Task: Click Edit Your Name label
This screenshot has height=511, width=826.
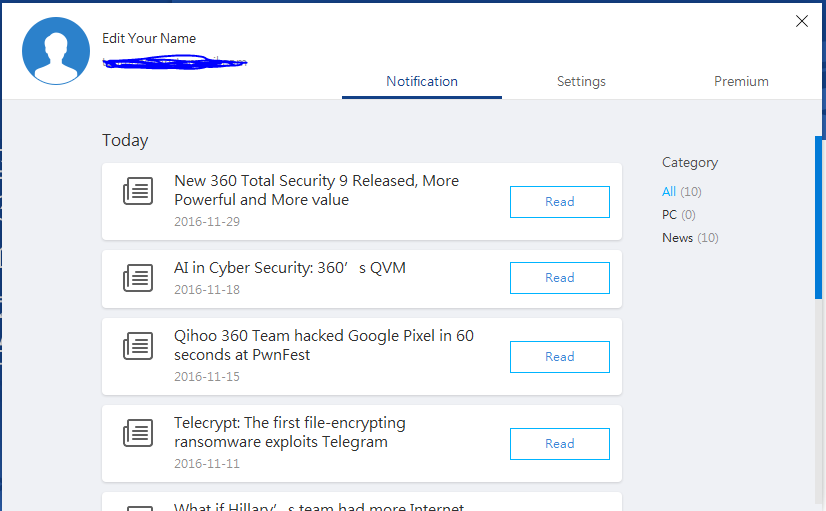Action: point(149,38)
